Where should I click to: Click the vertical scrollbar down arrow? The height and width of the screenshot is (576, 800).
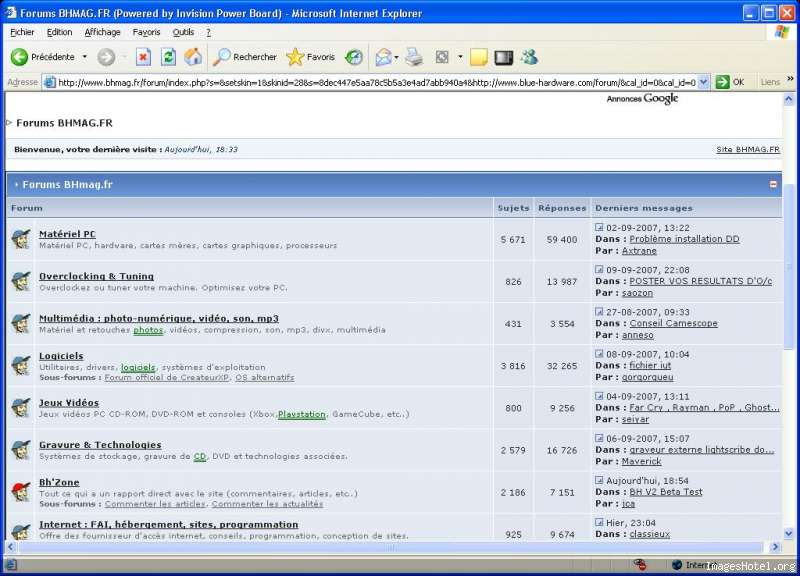789,534
